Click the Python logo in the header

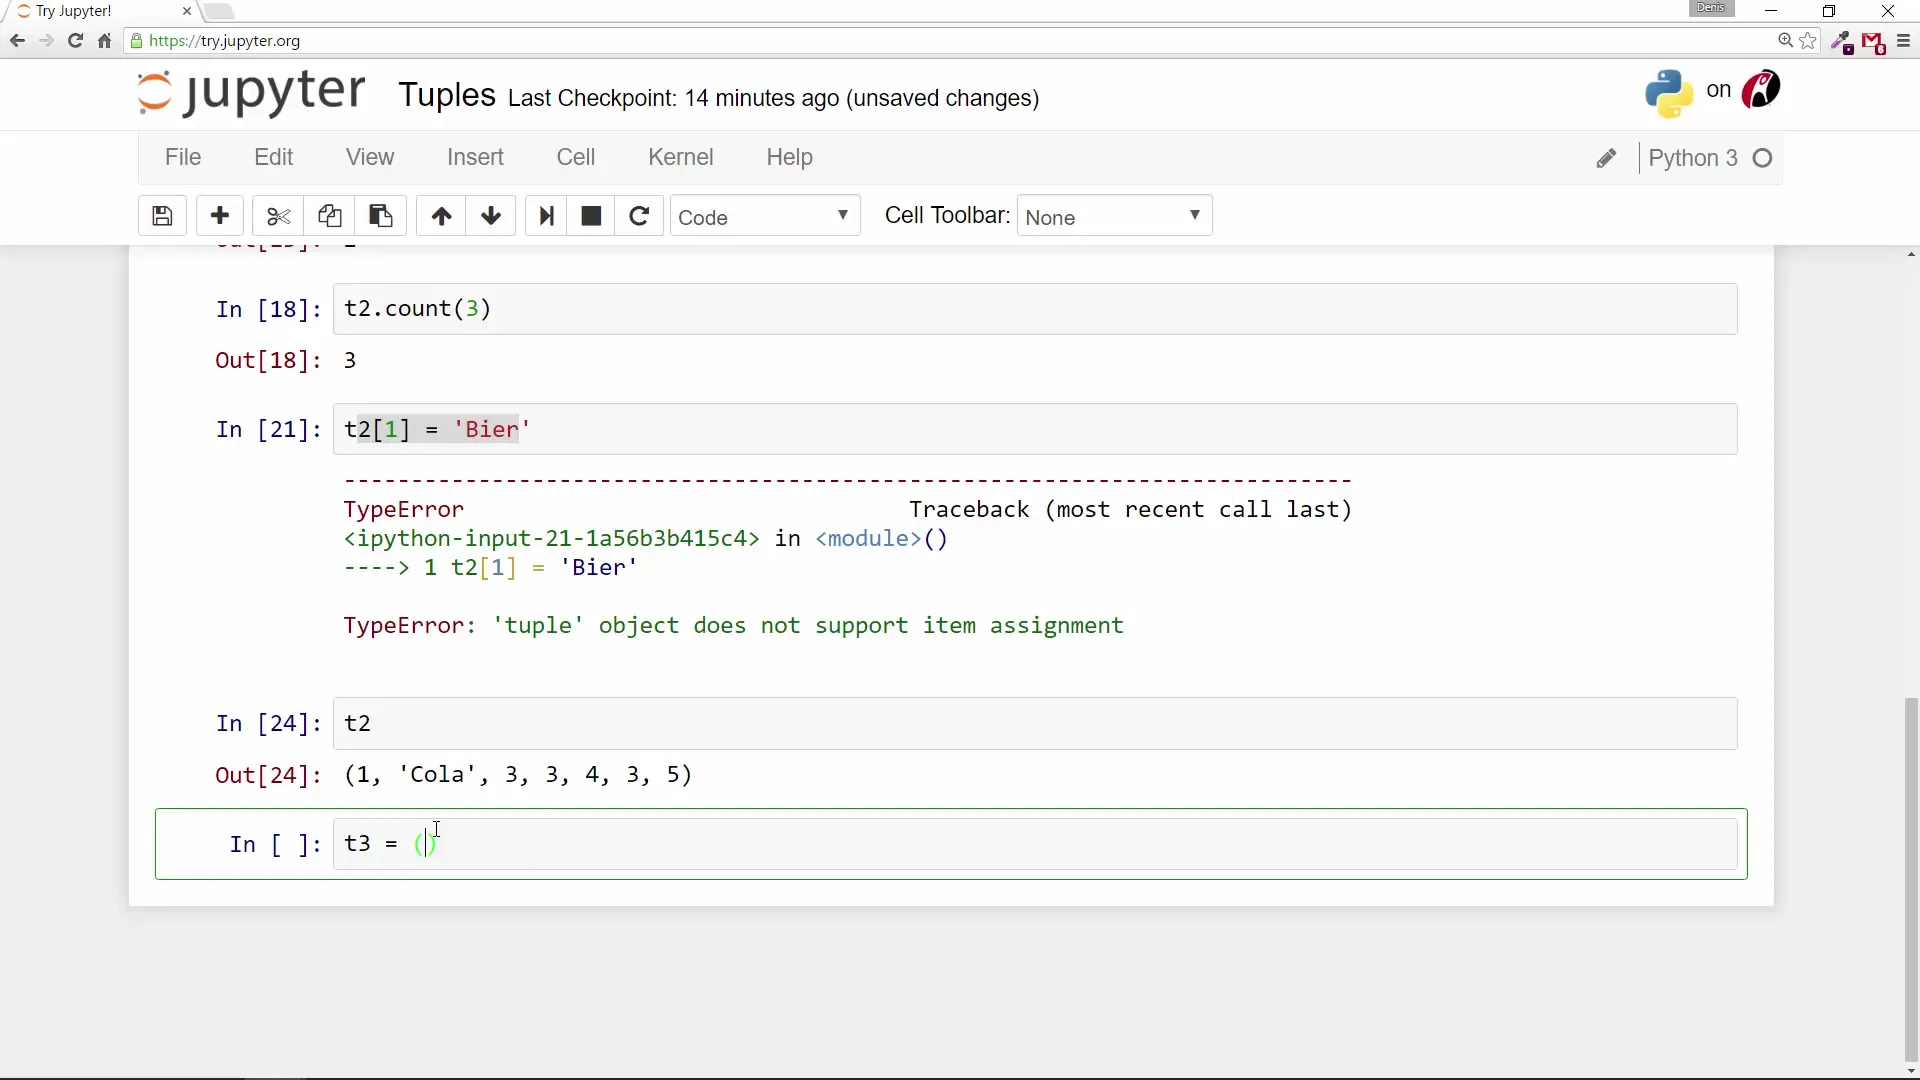click(x=1669, y=93)
